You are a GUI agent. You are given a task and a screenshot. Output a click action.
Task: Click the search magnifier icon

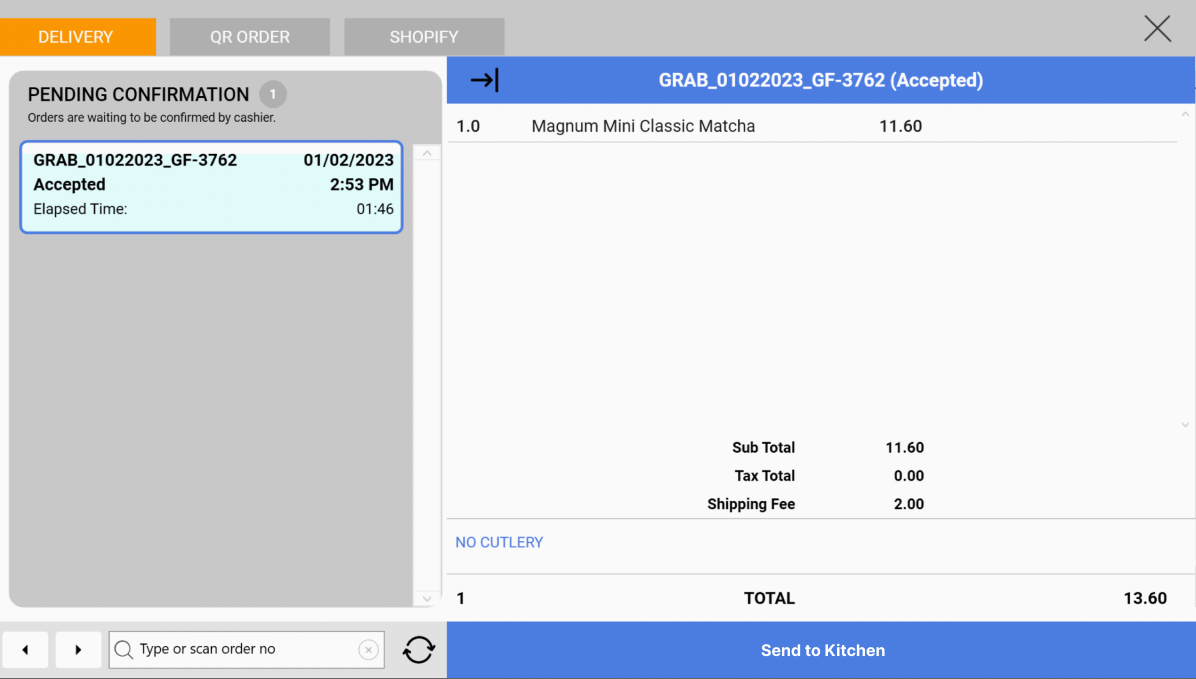pyautogui.click(x=124, y=649)
